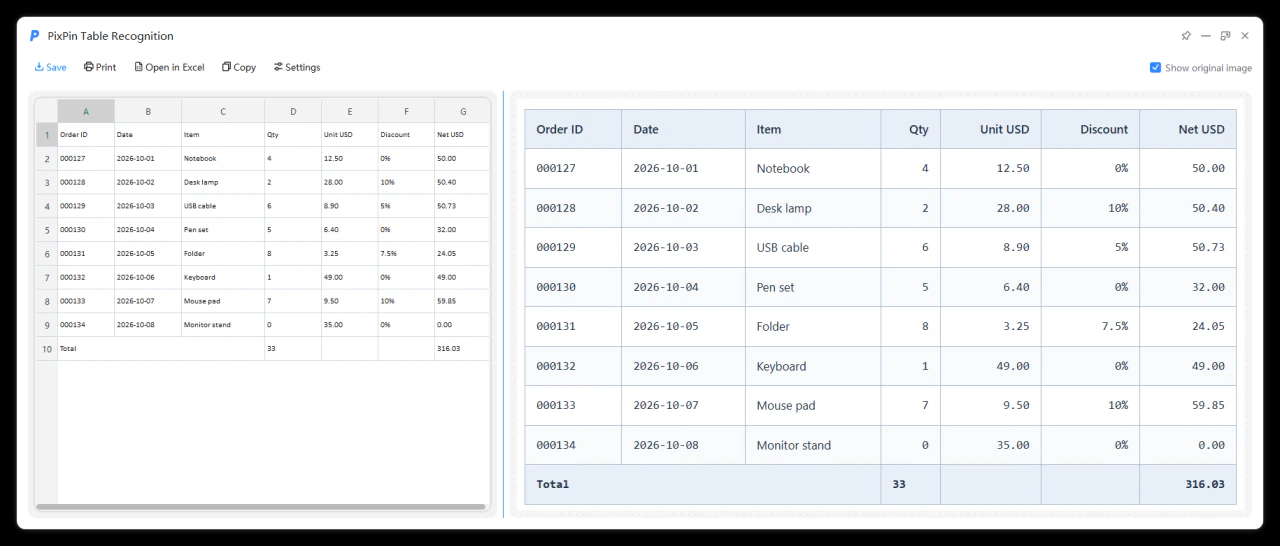
Task: Pin the window with the pin icon
Action: [1186, 36]
